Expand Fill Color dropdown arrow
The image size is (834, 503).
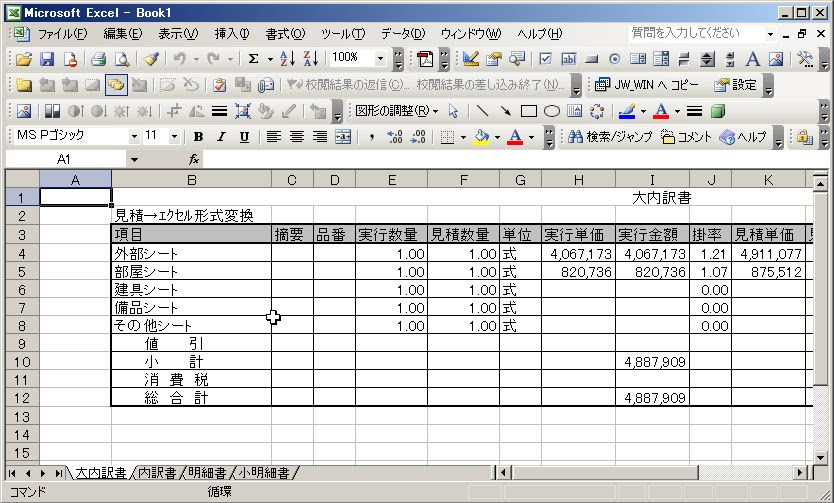[497, 137]
